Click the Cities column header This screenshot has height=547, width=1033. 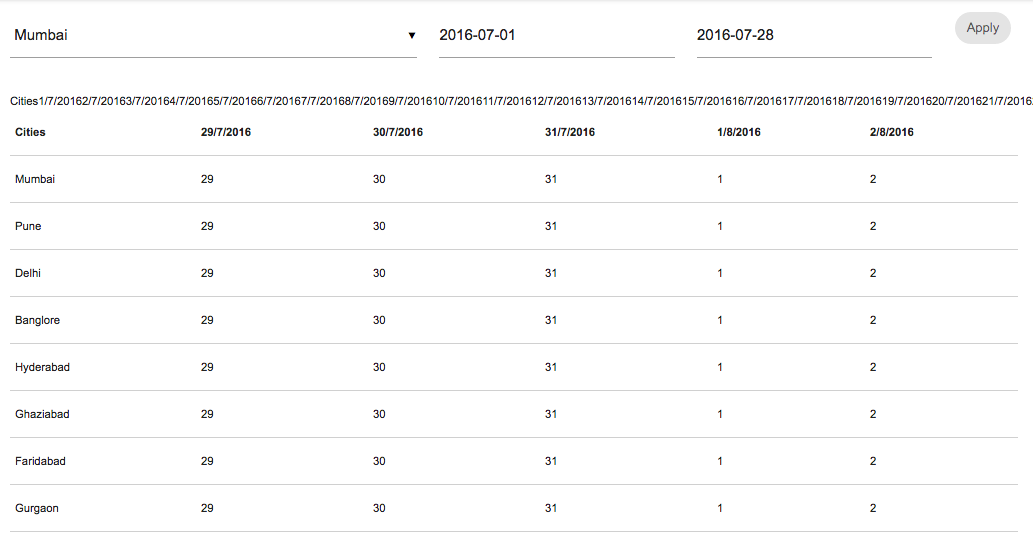(31, 132)
